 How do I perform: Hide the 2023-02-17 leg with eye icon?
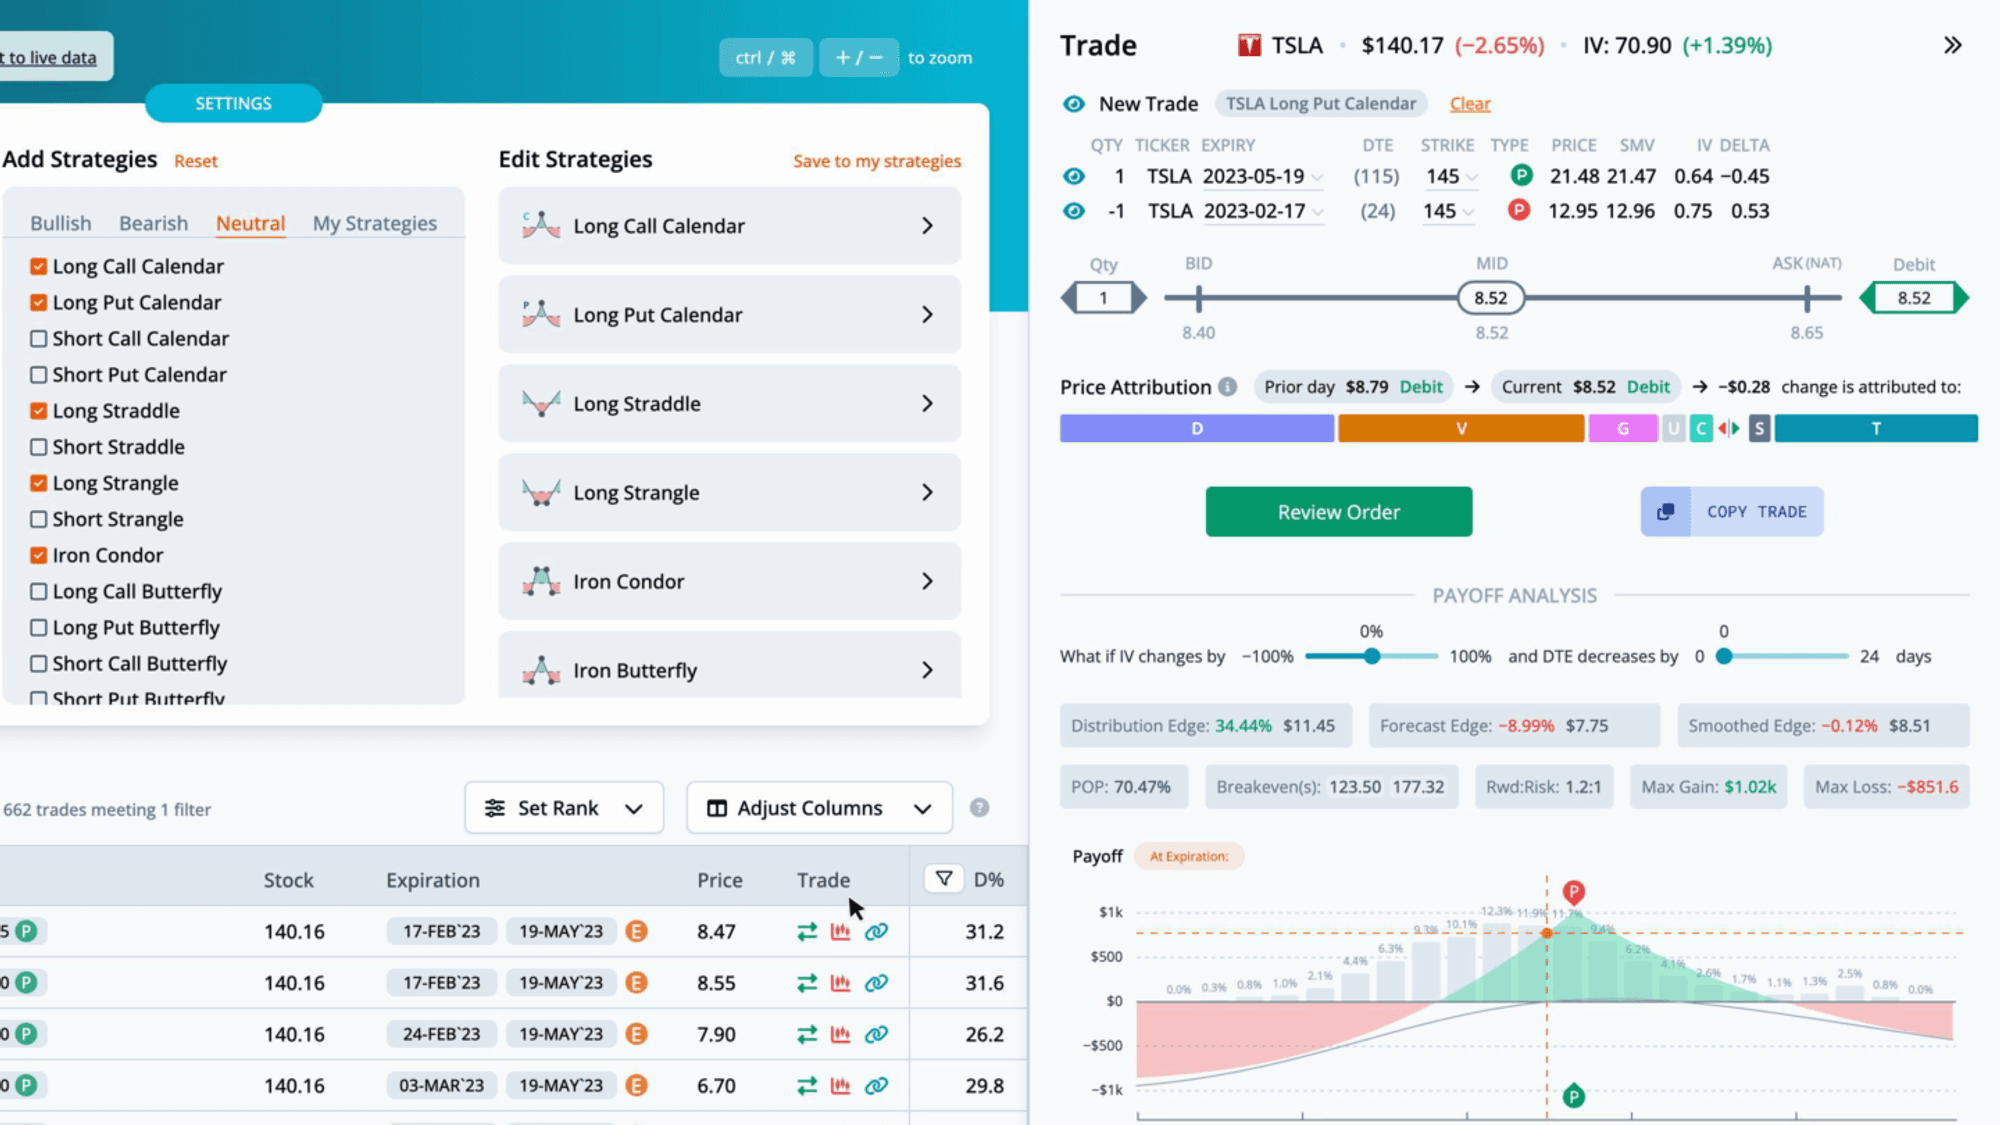click(1073, 211)
